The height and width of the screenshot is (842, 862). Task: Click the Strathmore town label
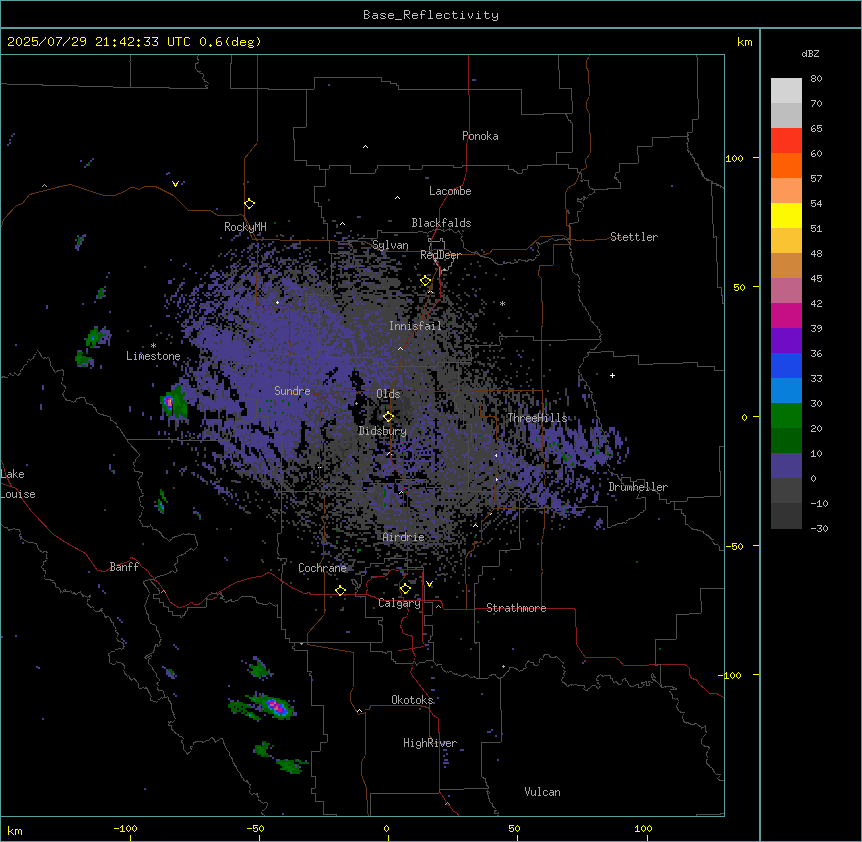coord(516,608)
